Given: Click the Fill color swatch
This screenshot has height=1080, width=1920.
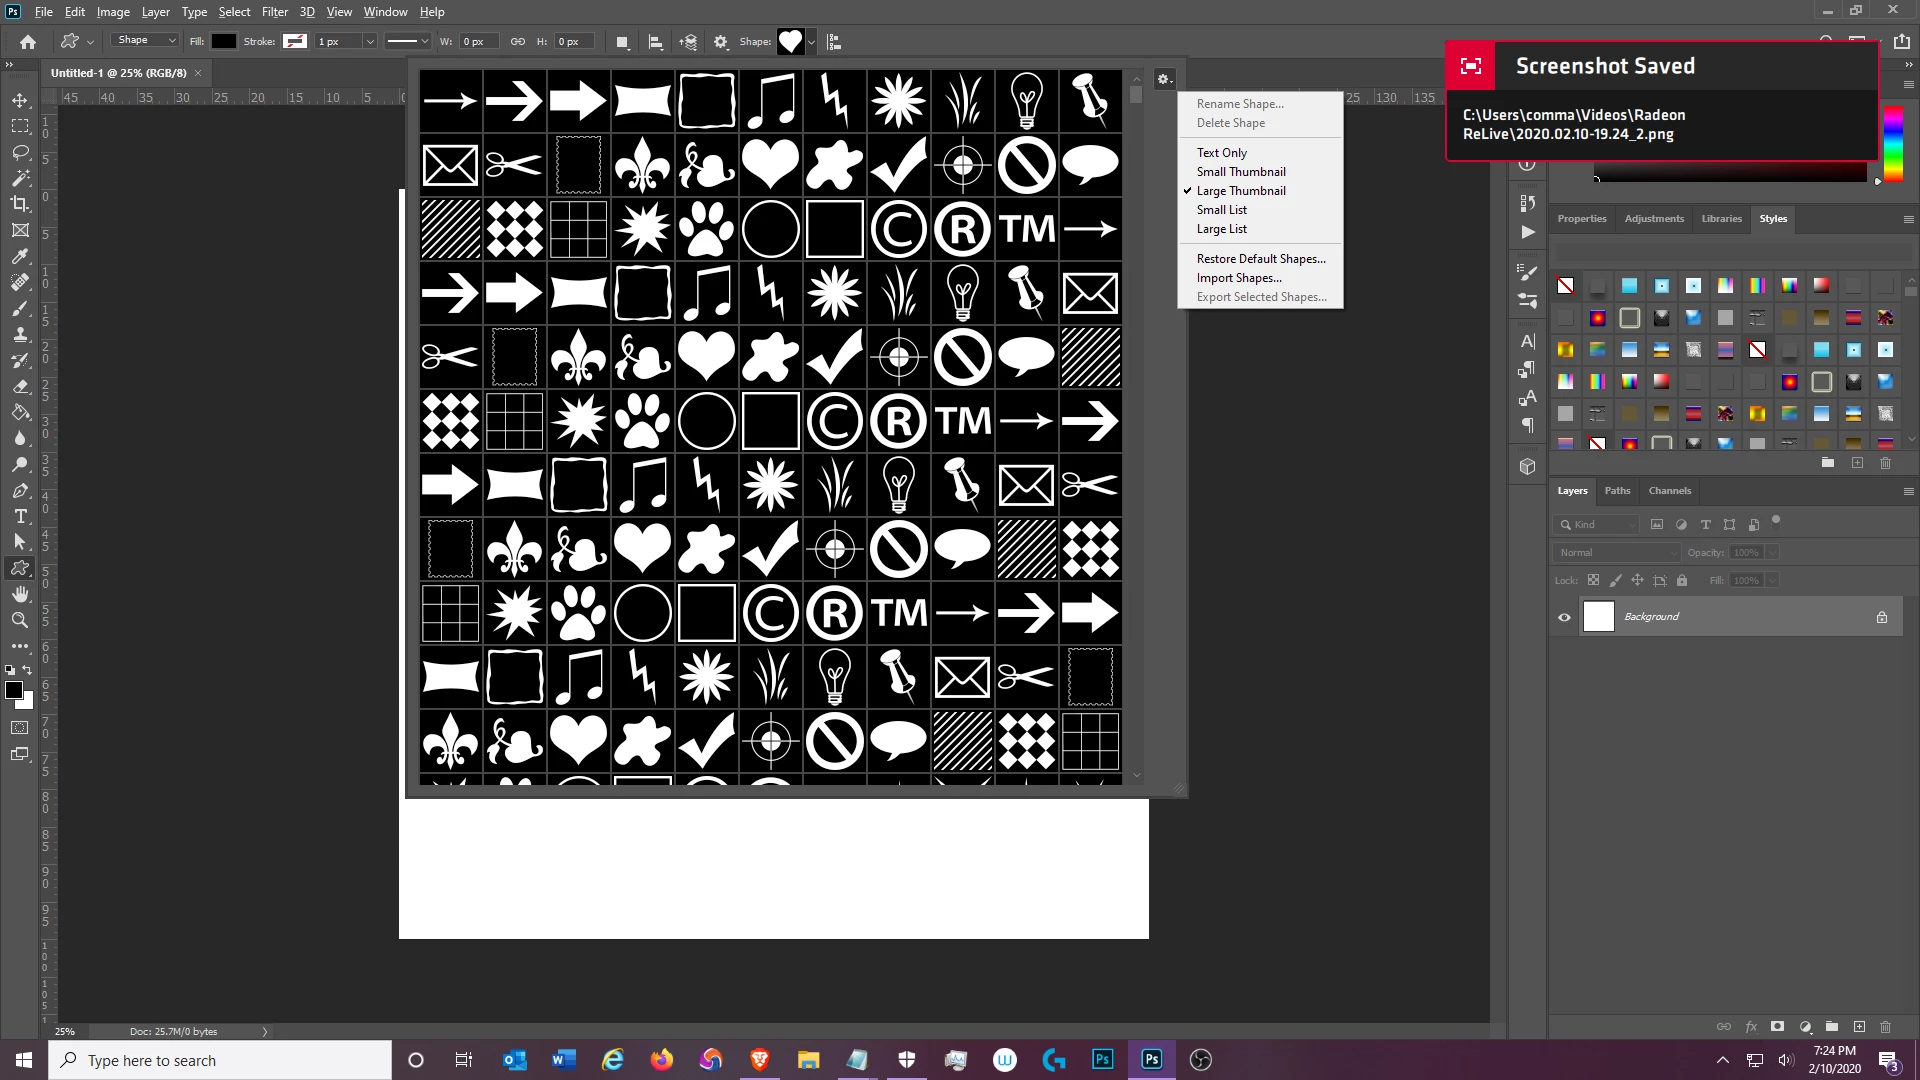Looking at the screenshot, I should (224, 41).
